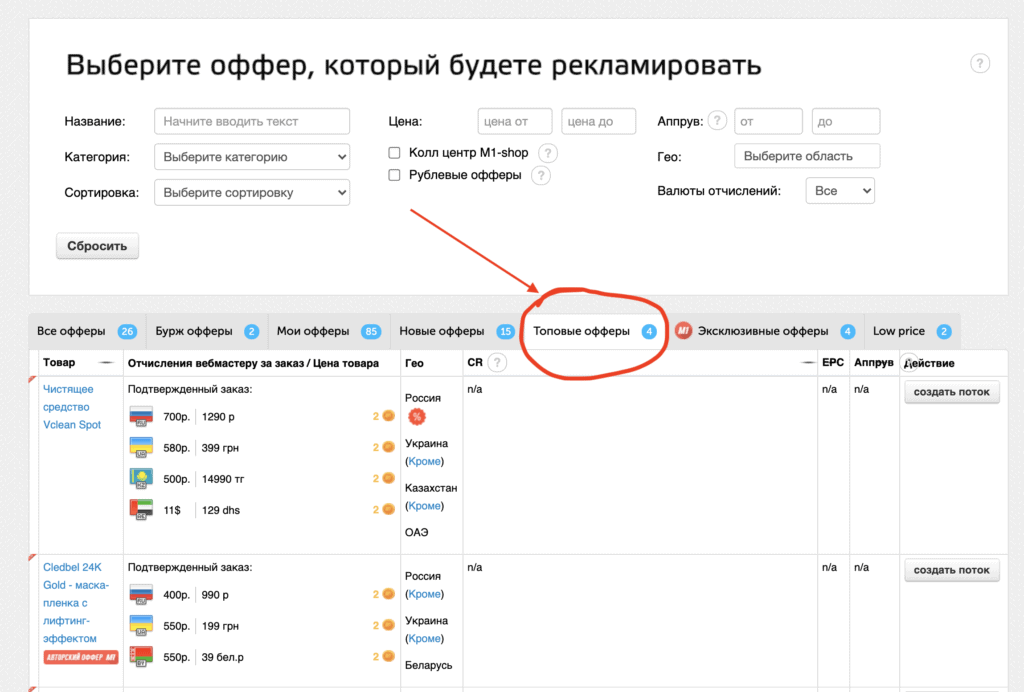Click the Kazakhstan flag icon beside 500р.
1024x692 pixels.
pyautogui.click(x=140, y=478)
